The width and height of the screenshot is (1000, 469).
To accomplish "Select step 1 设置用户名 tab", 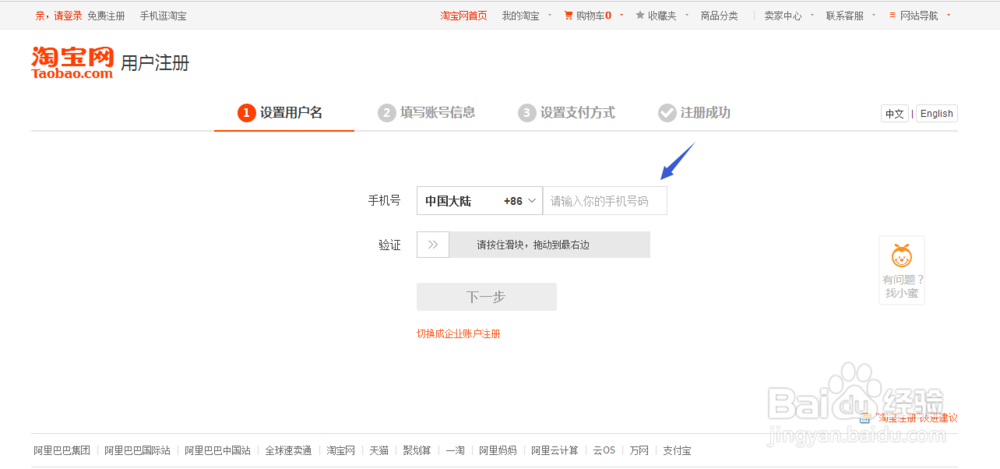I will (281, 114).
